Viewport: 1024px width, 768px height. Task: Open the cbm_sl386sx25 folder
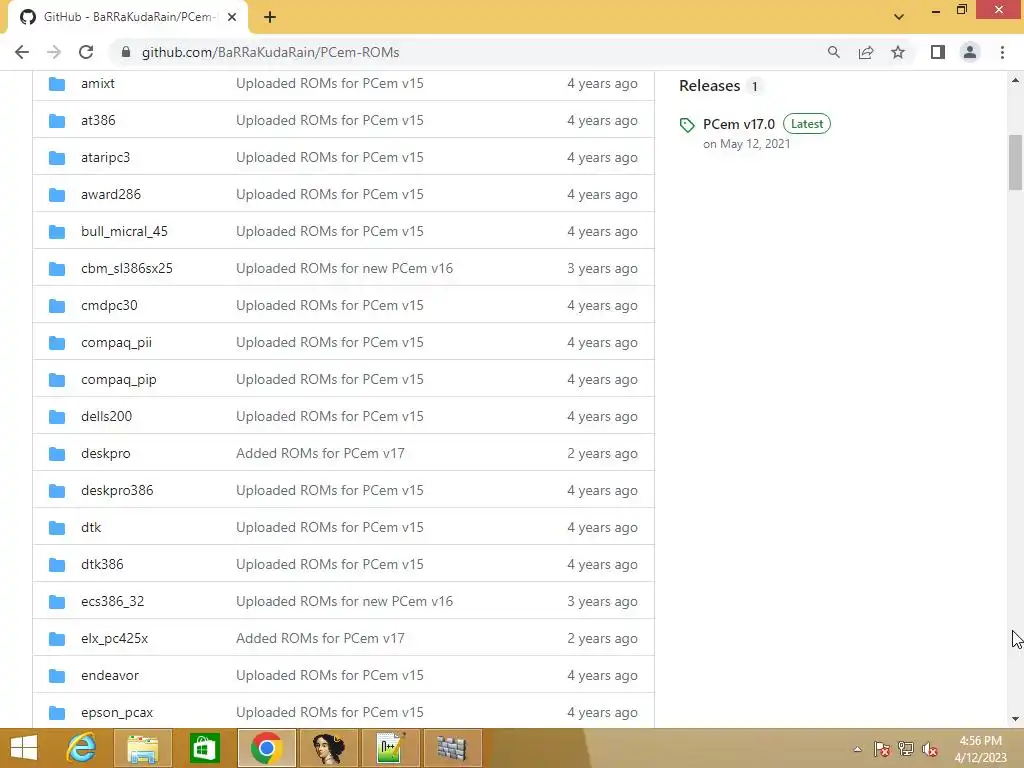(127, 268)
